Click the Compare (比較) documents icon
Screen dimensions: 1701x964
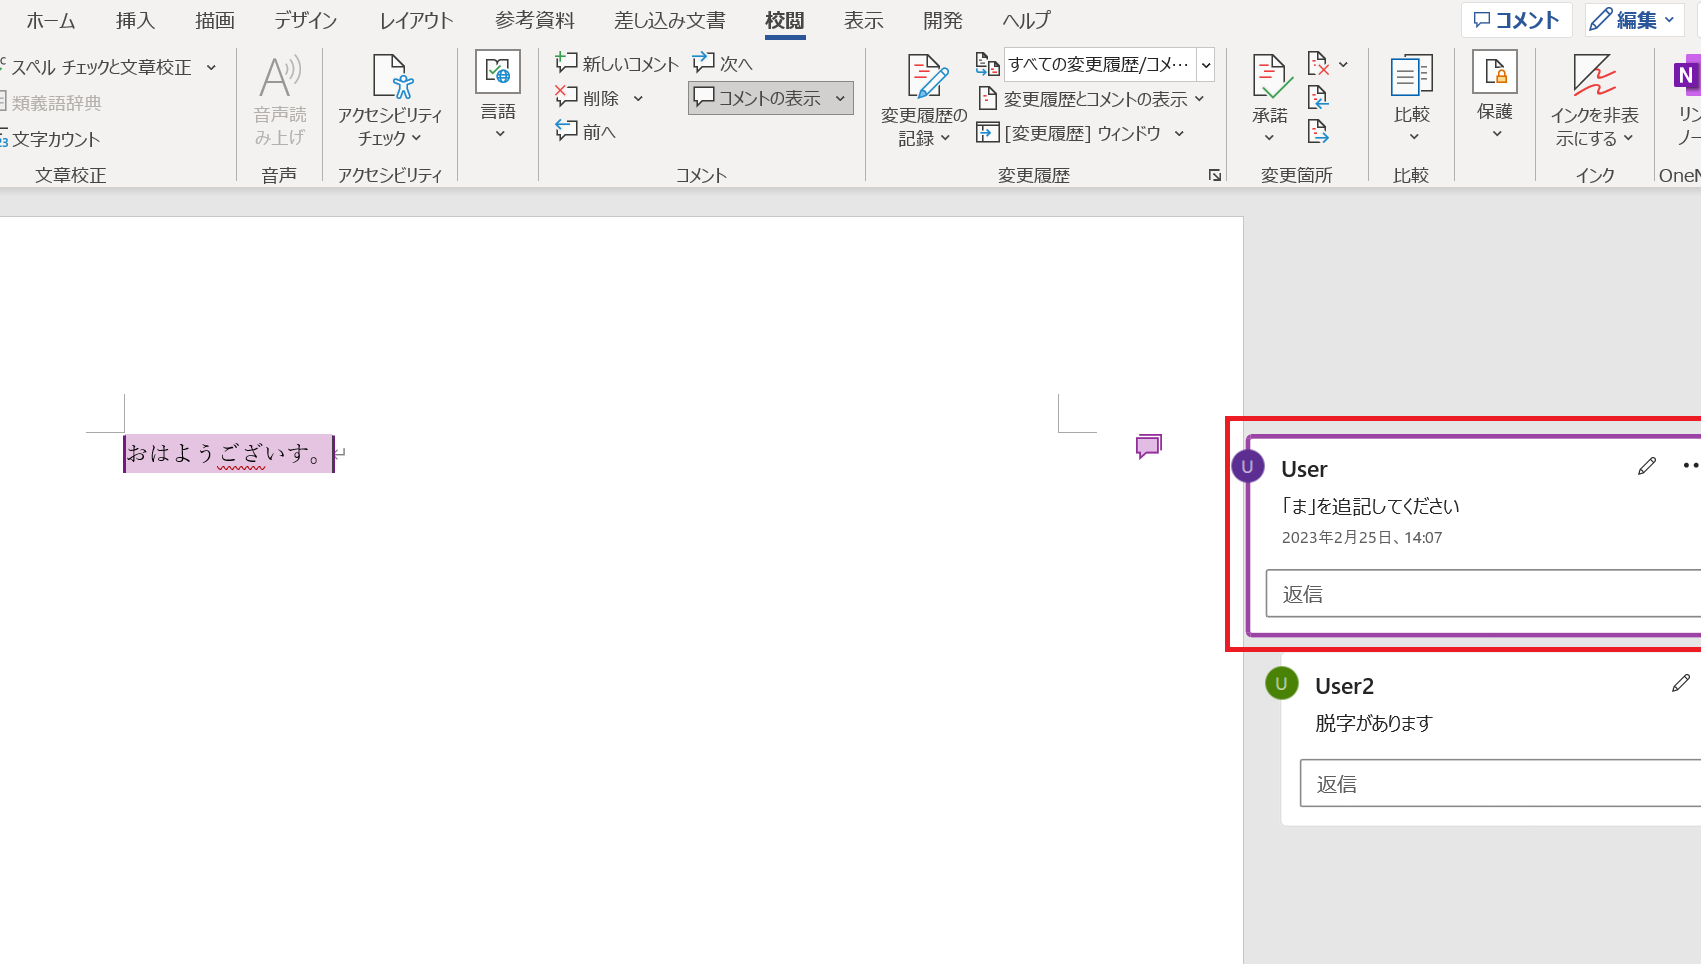coord(1411,78)
